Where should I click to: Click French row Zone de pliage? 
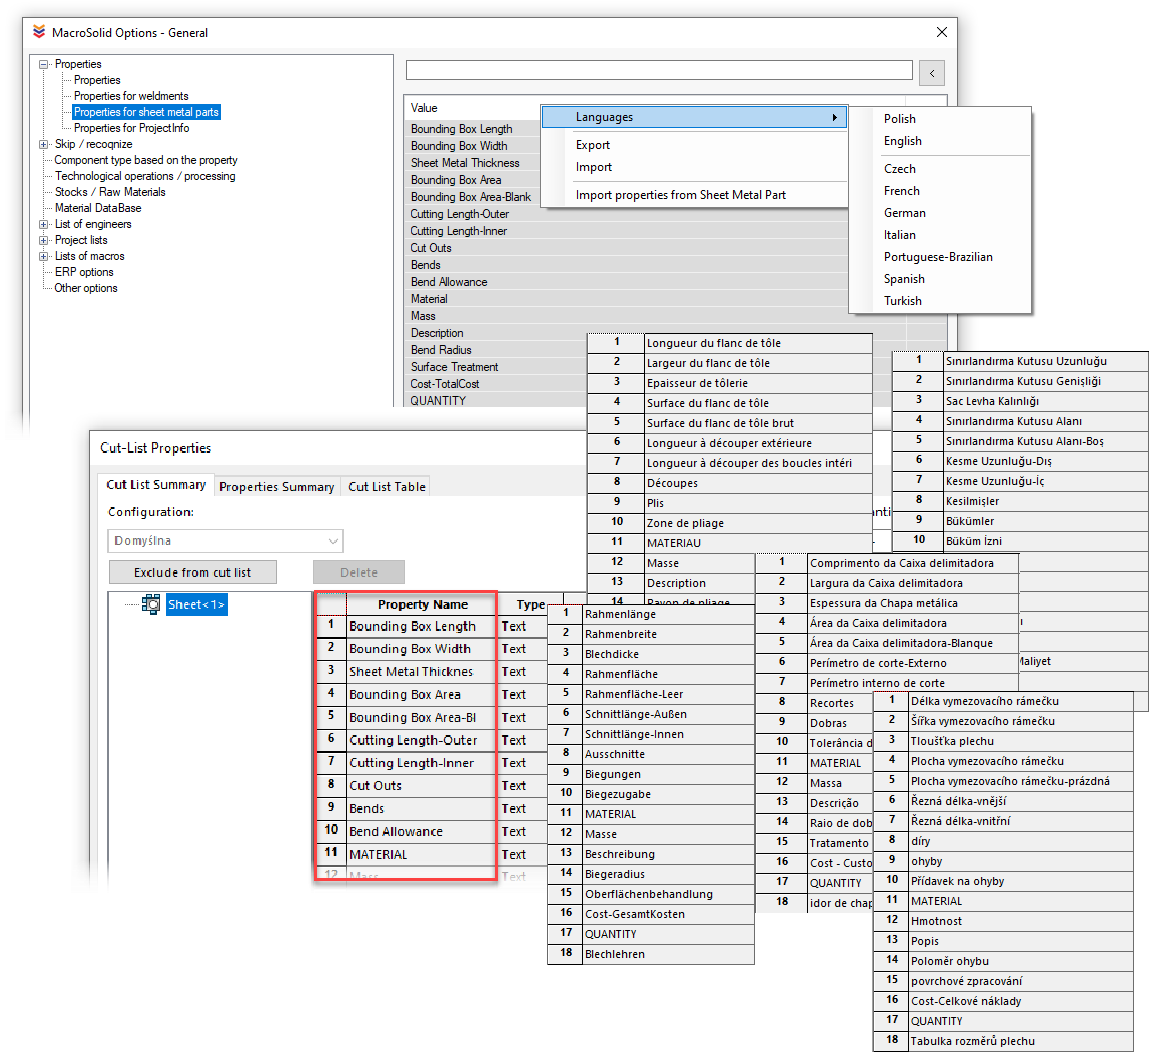758,522
